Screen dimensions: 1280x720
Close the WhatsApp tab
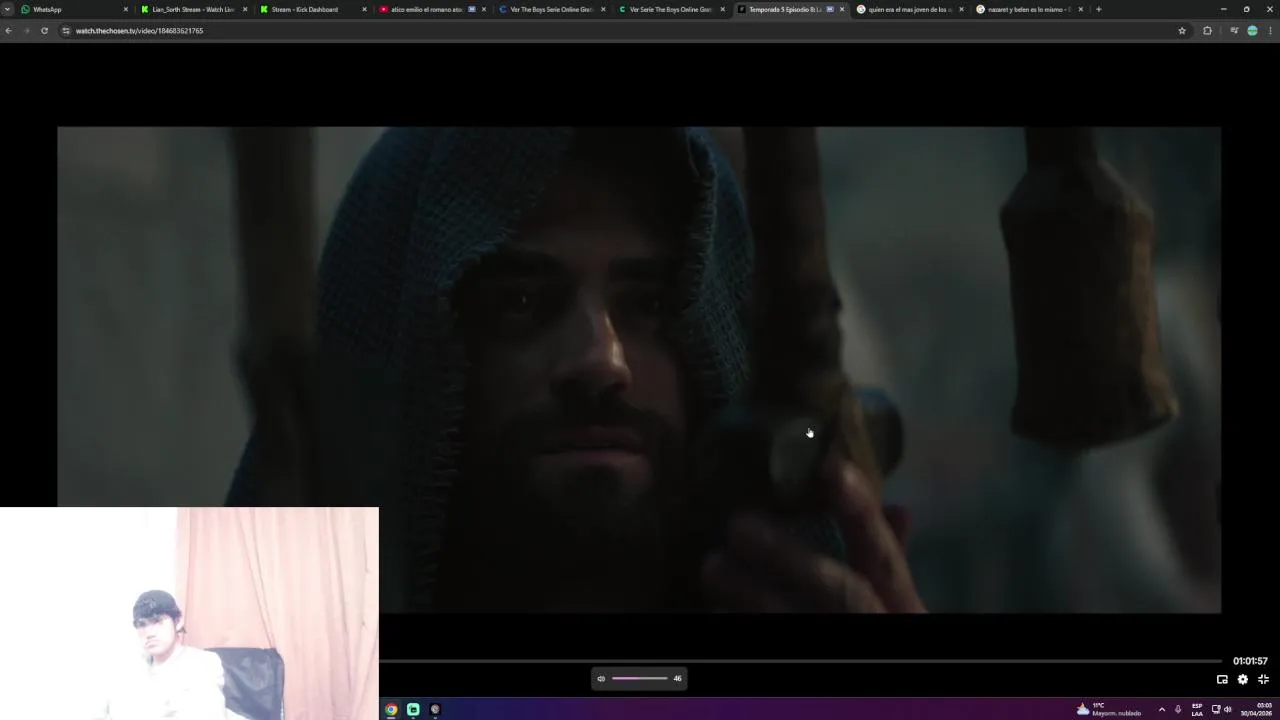tap(126, 9)
